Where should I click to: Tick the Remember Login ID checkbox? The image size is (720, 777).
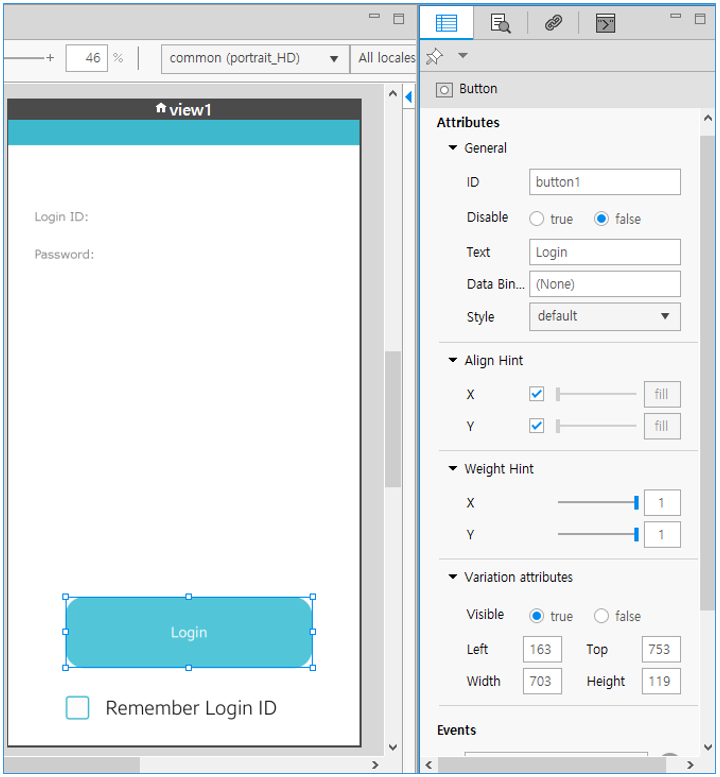click(x=78, y=708)
